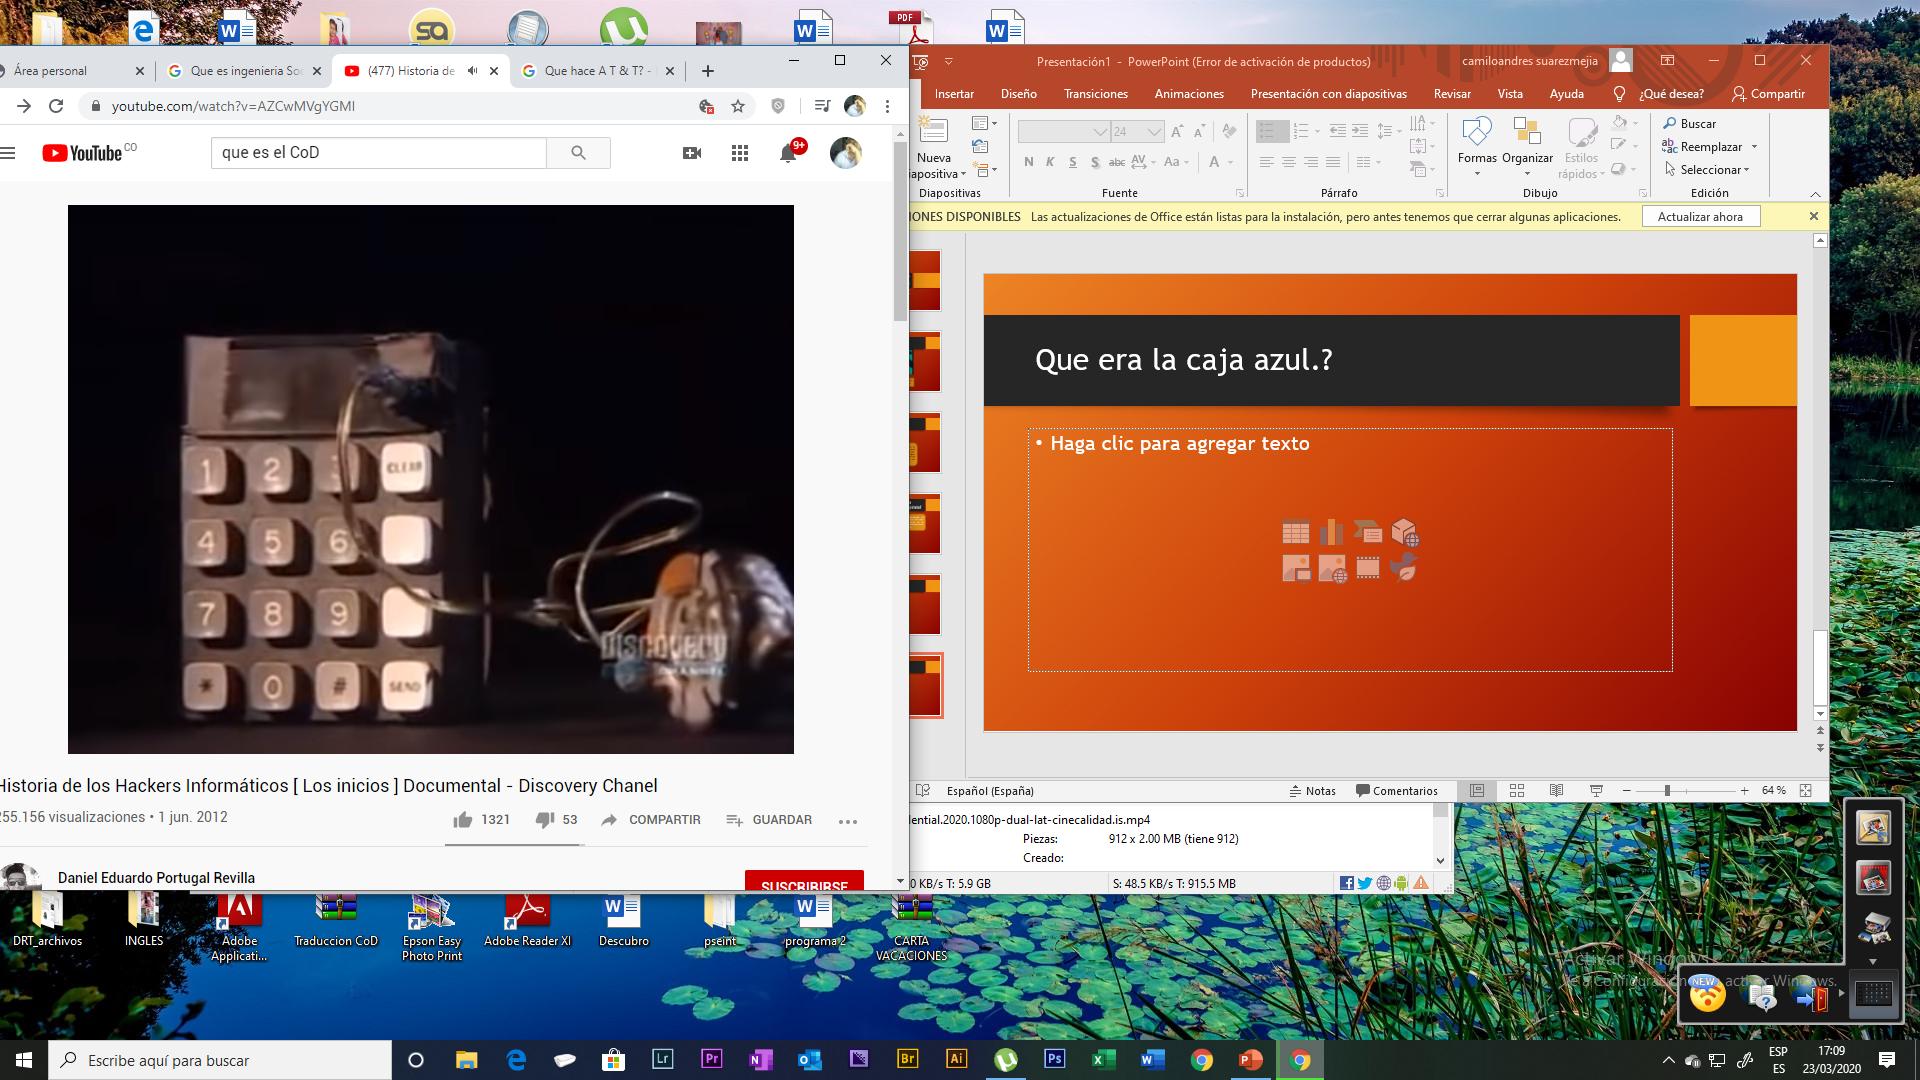1920x1080 pixels.
Task: Toggle center alignment in Párrafo group
Action: (1289, 162)
